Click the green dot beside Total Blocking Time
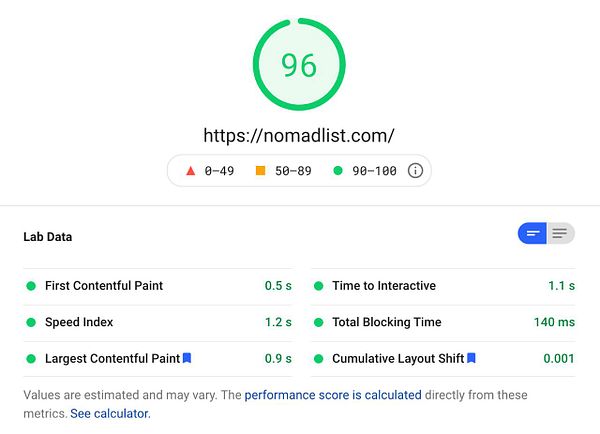The height and width of the screenshot is (434, 600). click(x=318, y=322)
